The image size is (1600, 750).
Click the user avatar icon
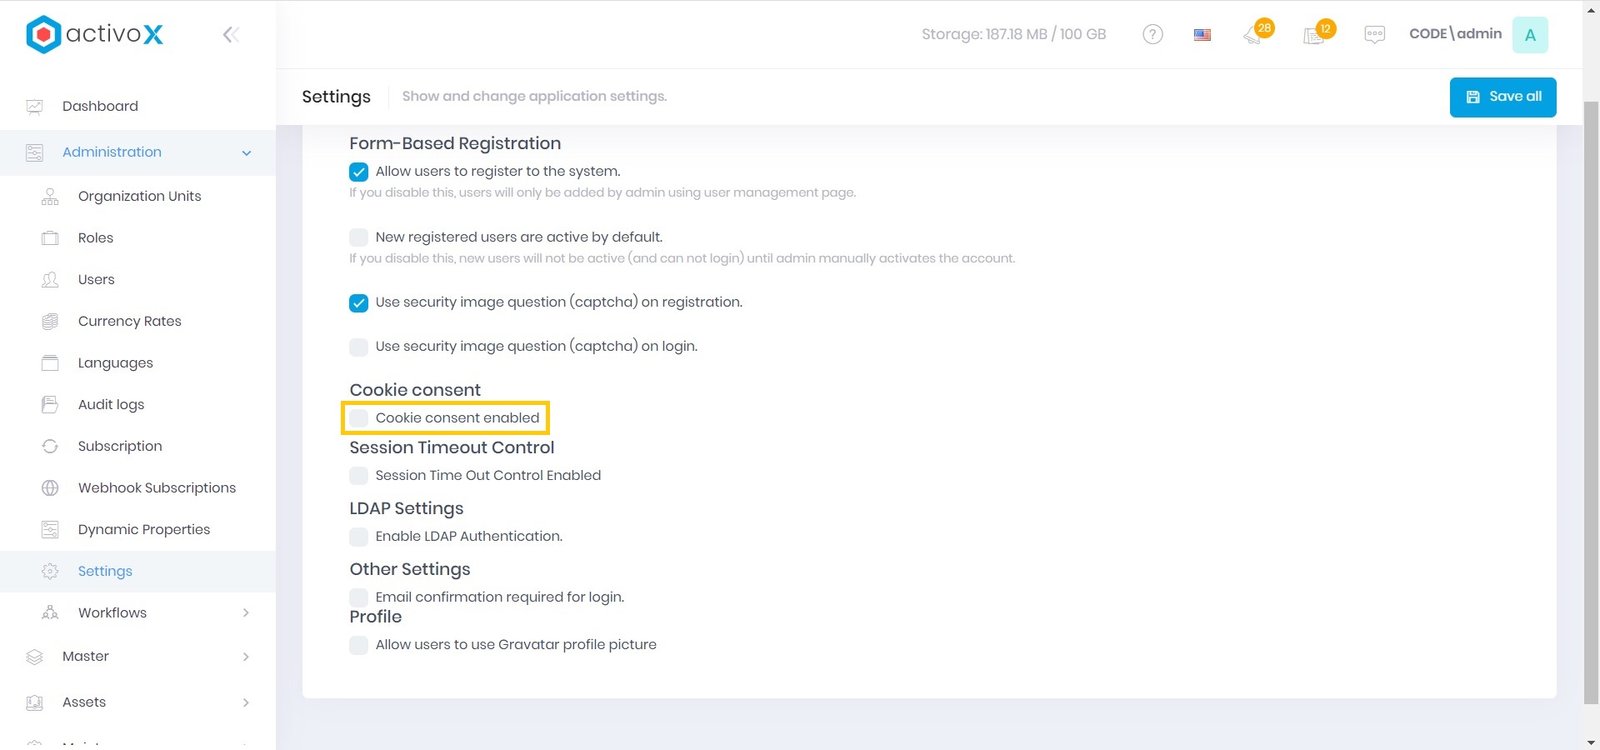[x=1529, y=35]
